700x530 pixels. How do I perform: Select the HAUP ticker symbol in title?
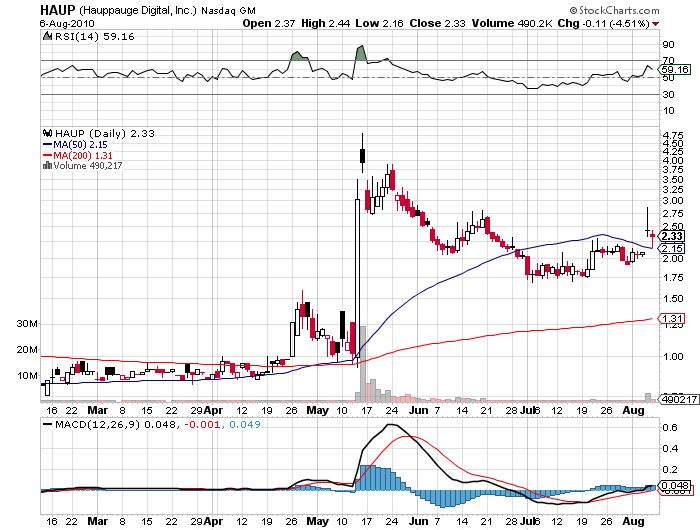click(58, 10)
